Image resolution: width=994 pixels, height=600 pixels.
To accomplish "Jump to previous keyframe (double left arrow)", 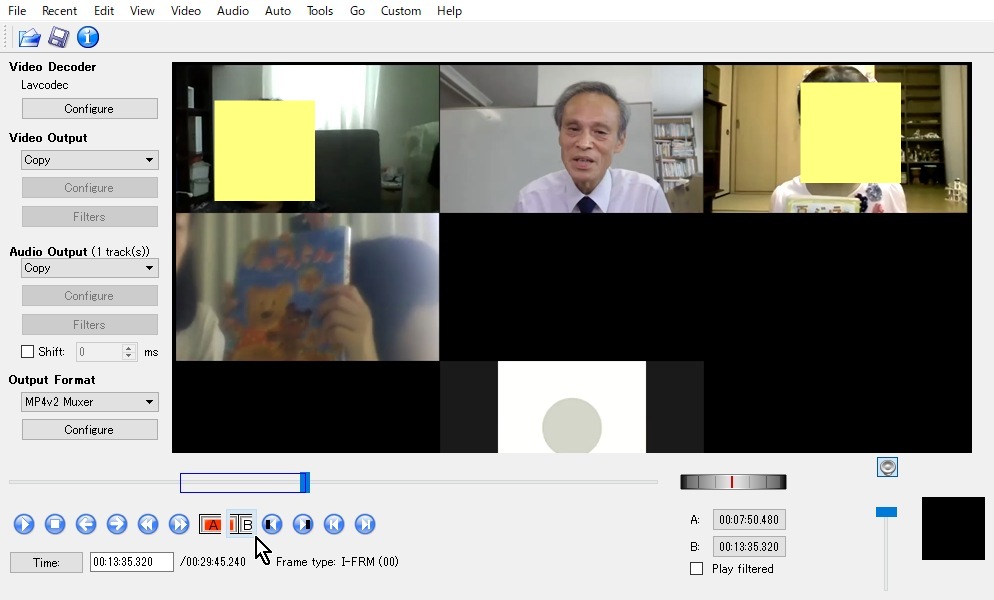I will tap(148, 524).
